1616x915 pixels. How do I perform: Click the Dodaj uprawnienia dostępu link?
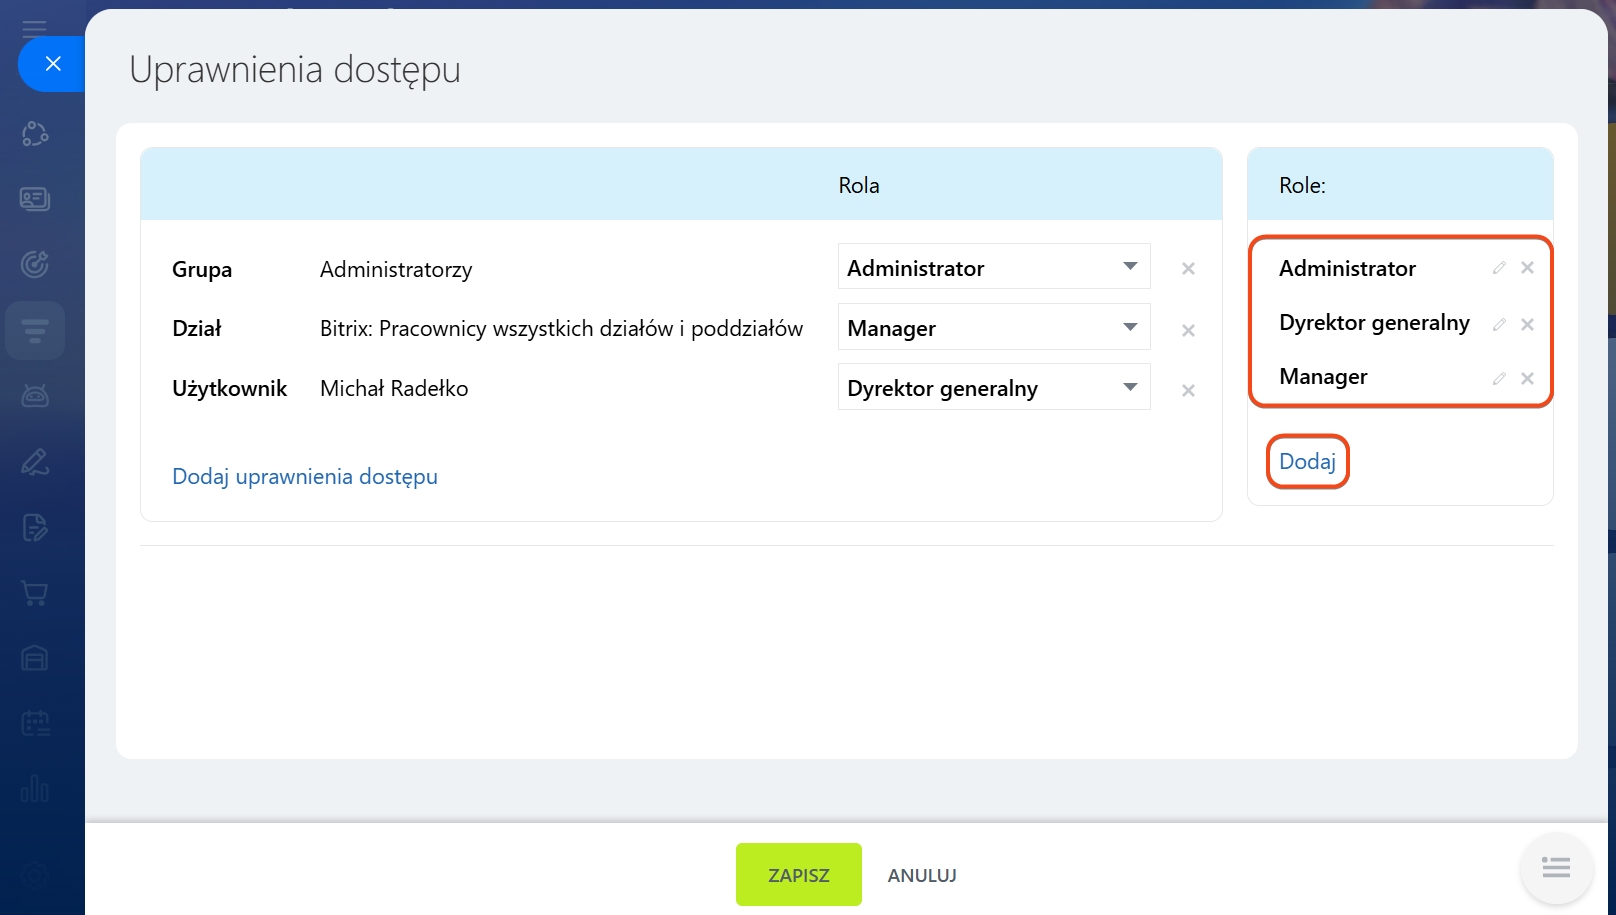tap(305, 477)
